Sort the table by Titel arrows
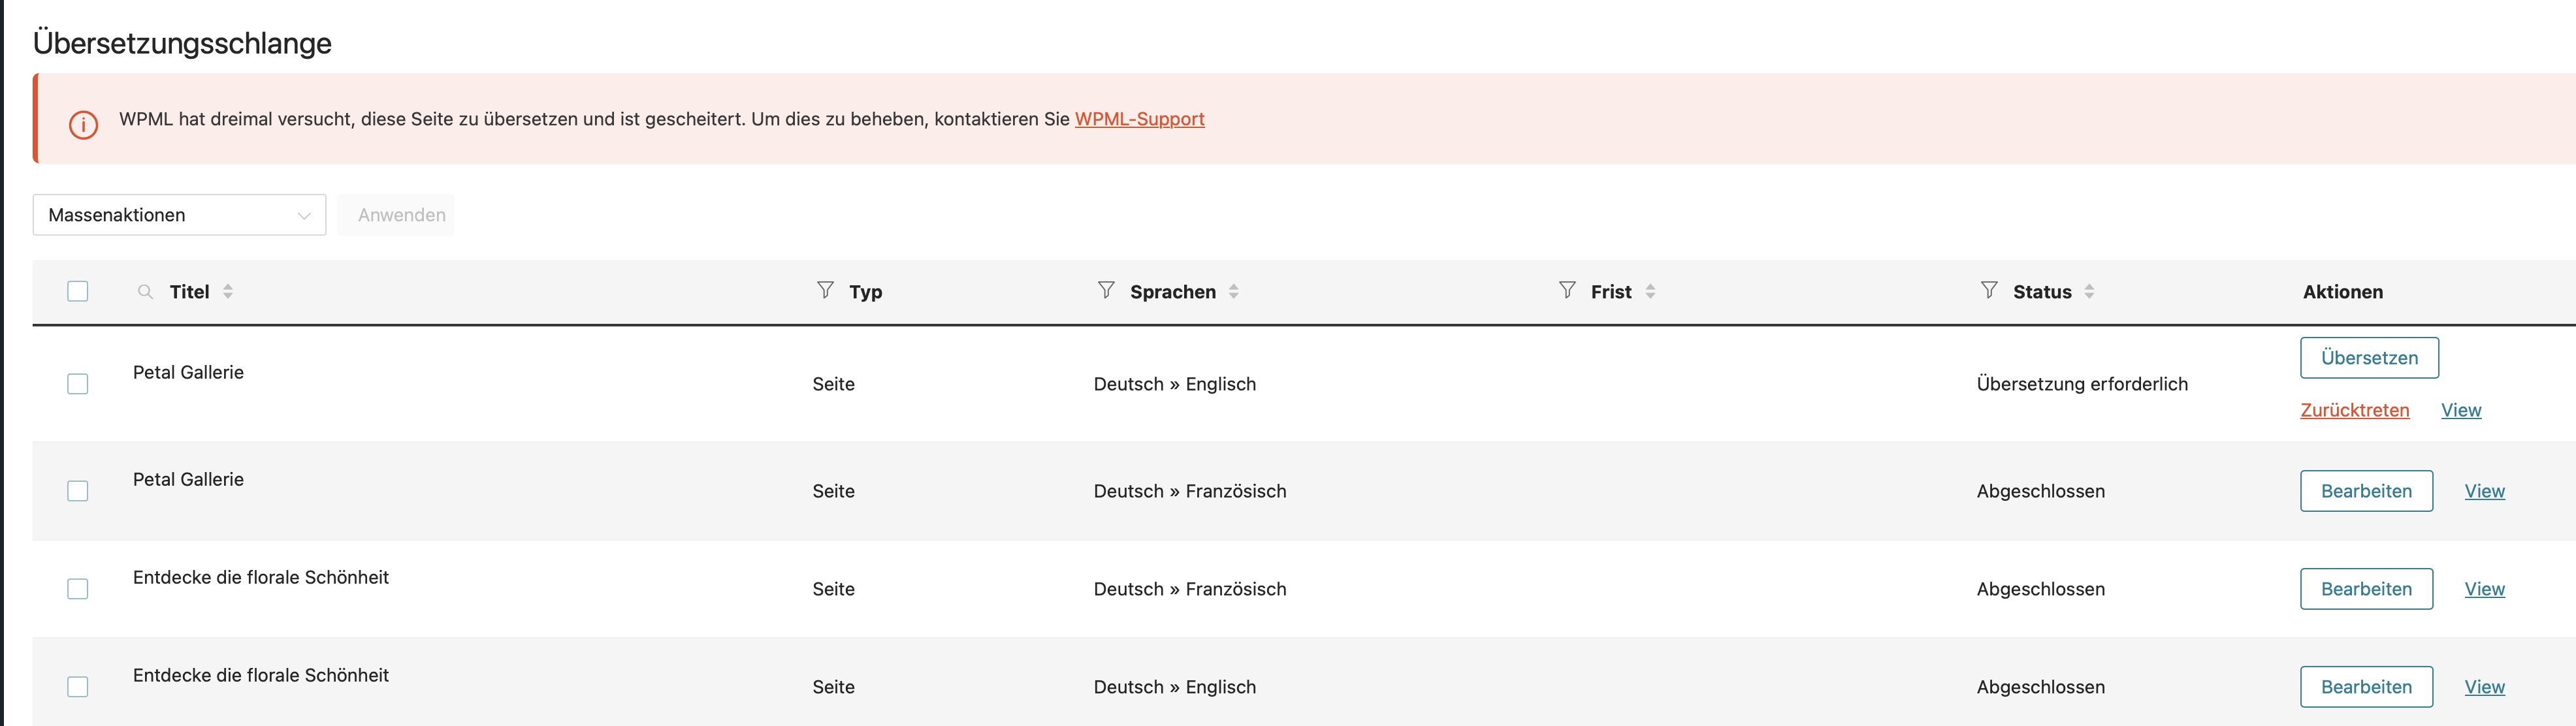 click(228, 292)
